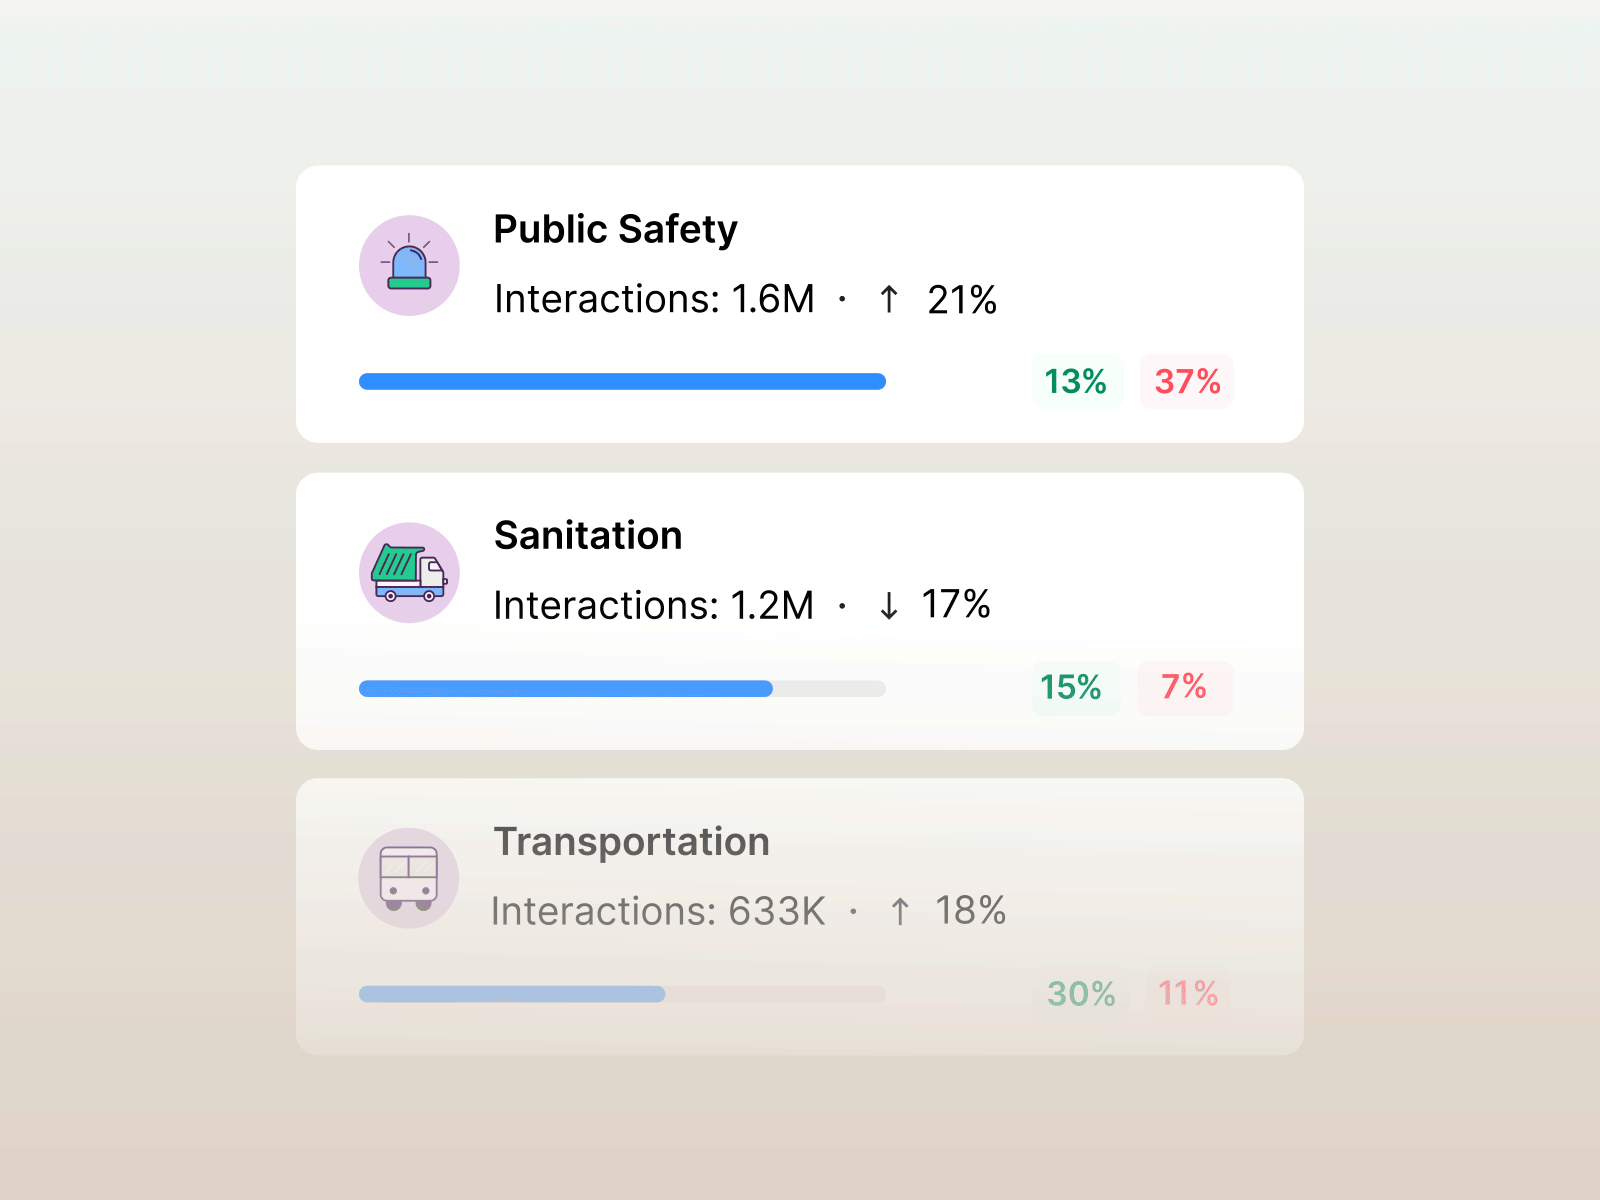Click the upward arrow next to 18%

(x=899, y=910)
